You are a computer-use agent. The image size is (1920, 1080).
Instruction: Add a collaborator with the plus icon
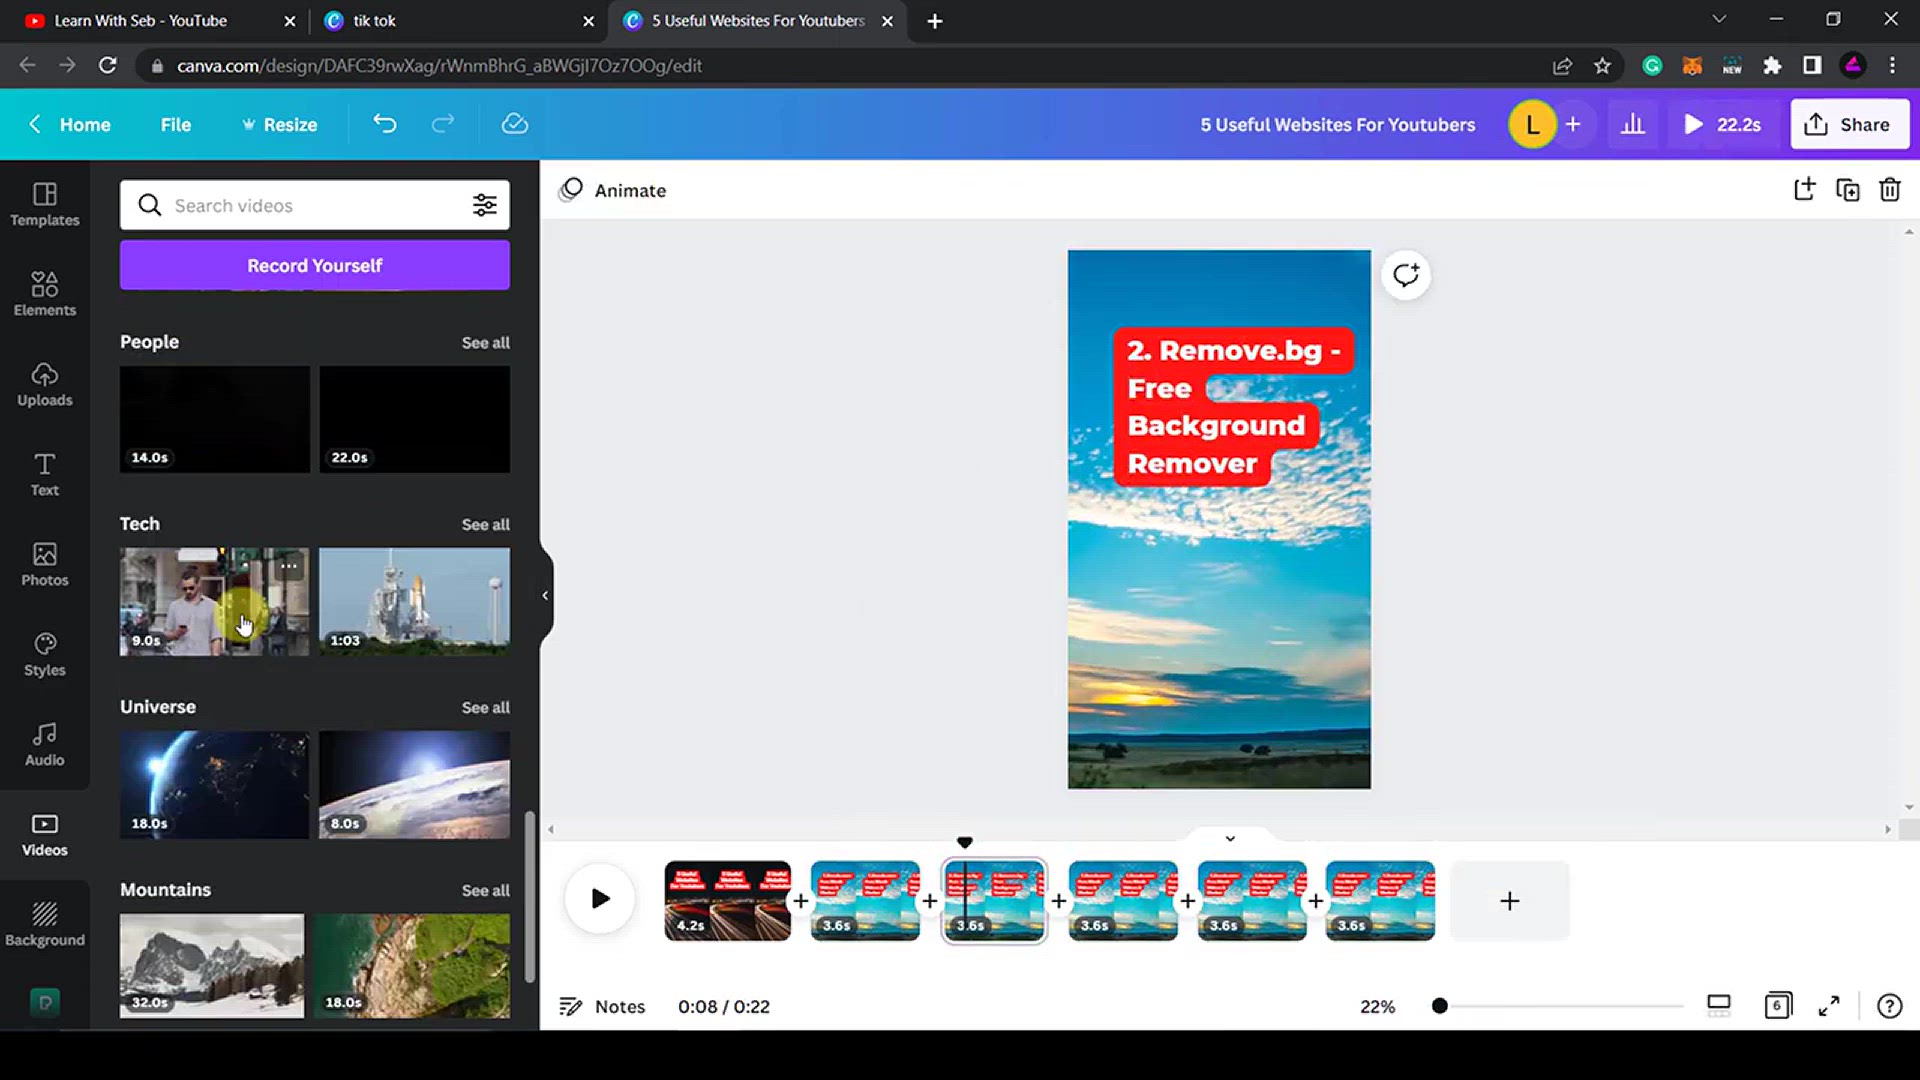point(1573,124)
